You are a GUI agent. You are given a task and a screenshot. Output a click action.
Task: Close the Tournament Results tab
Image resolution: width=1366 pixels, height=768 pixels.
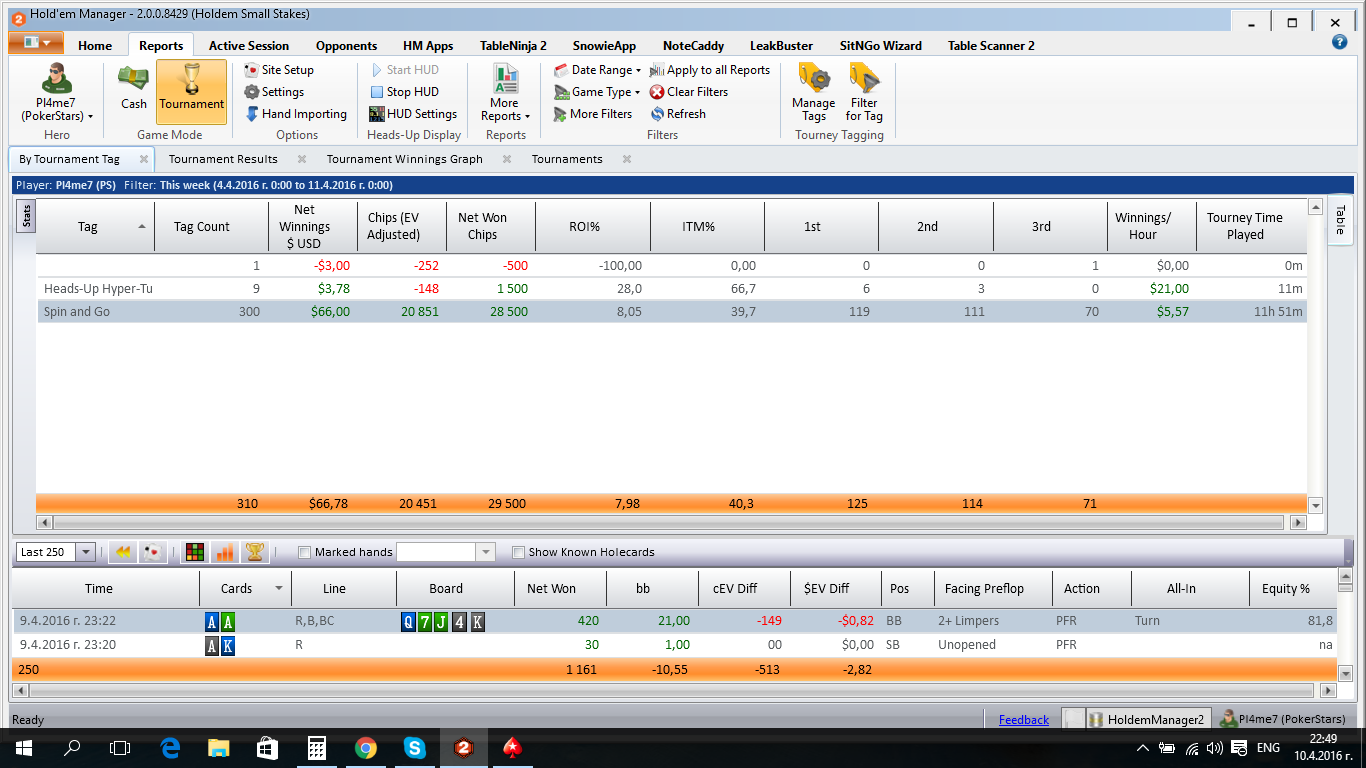click(302, 159)
